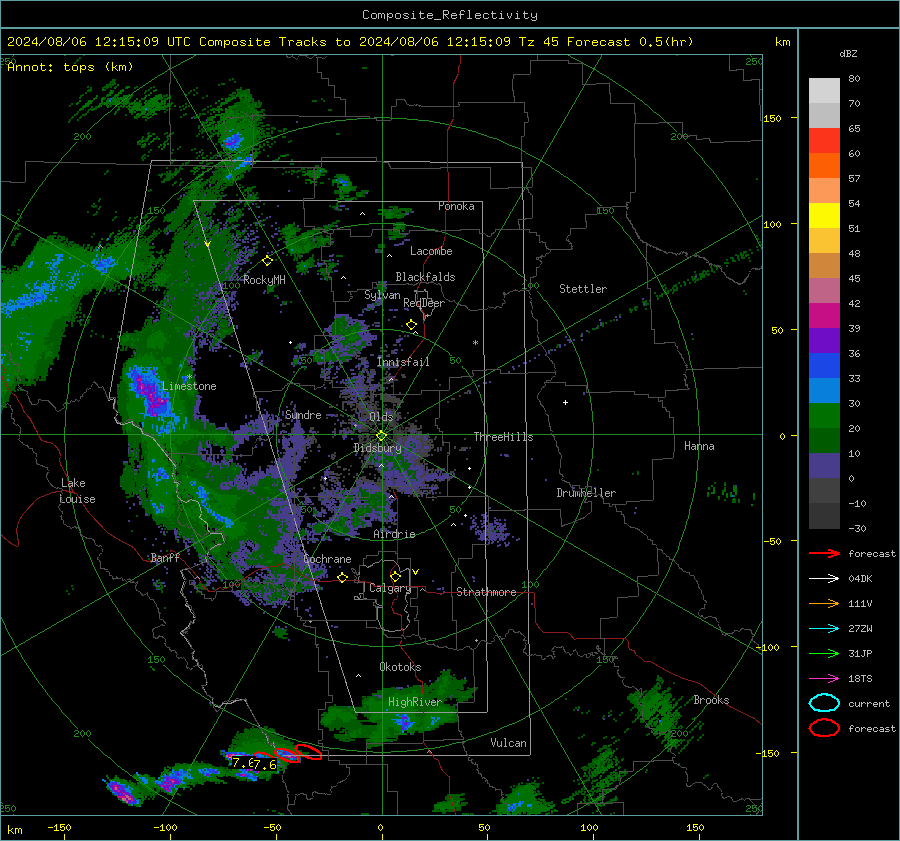Click the 'Cochrane' city label
Screen dimensions: 900x841
coord(327,559)
